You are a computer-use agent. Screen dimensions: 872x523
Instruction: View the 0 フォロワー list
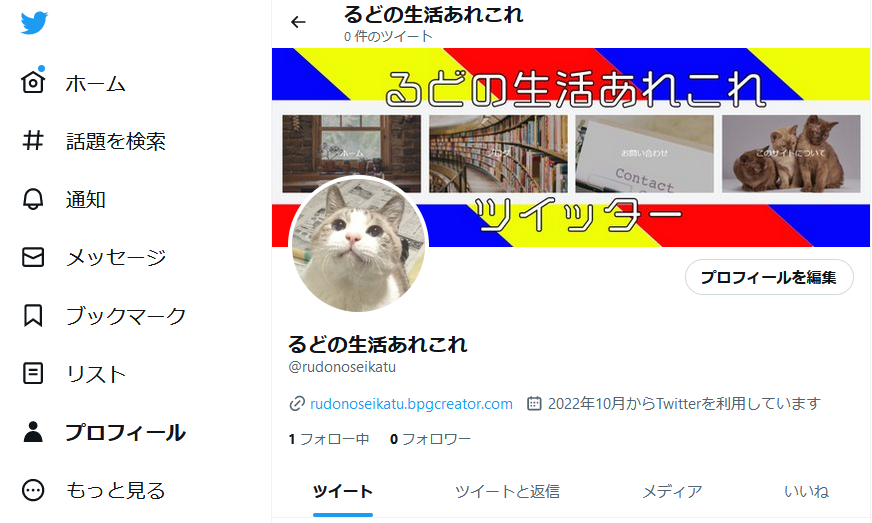[x=430, y=439]
